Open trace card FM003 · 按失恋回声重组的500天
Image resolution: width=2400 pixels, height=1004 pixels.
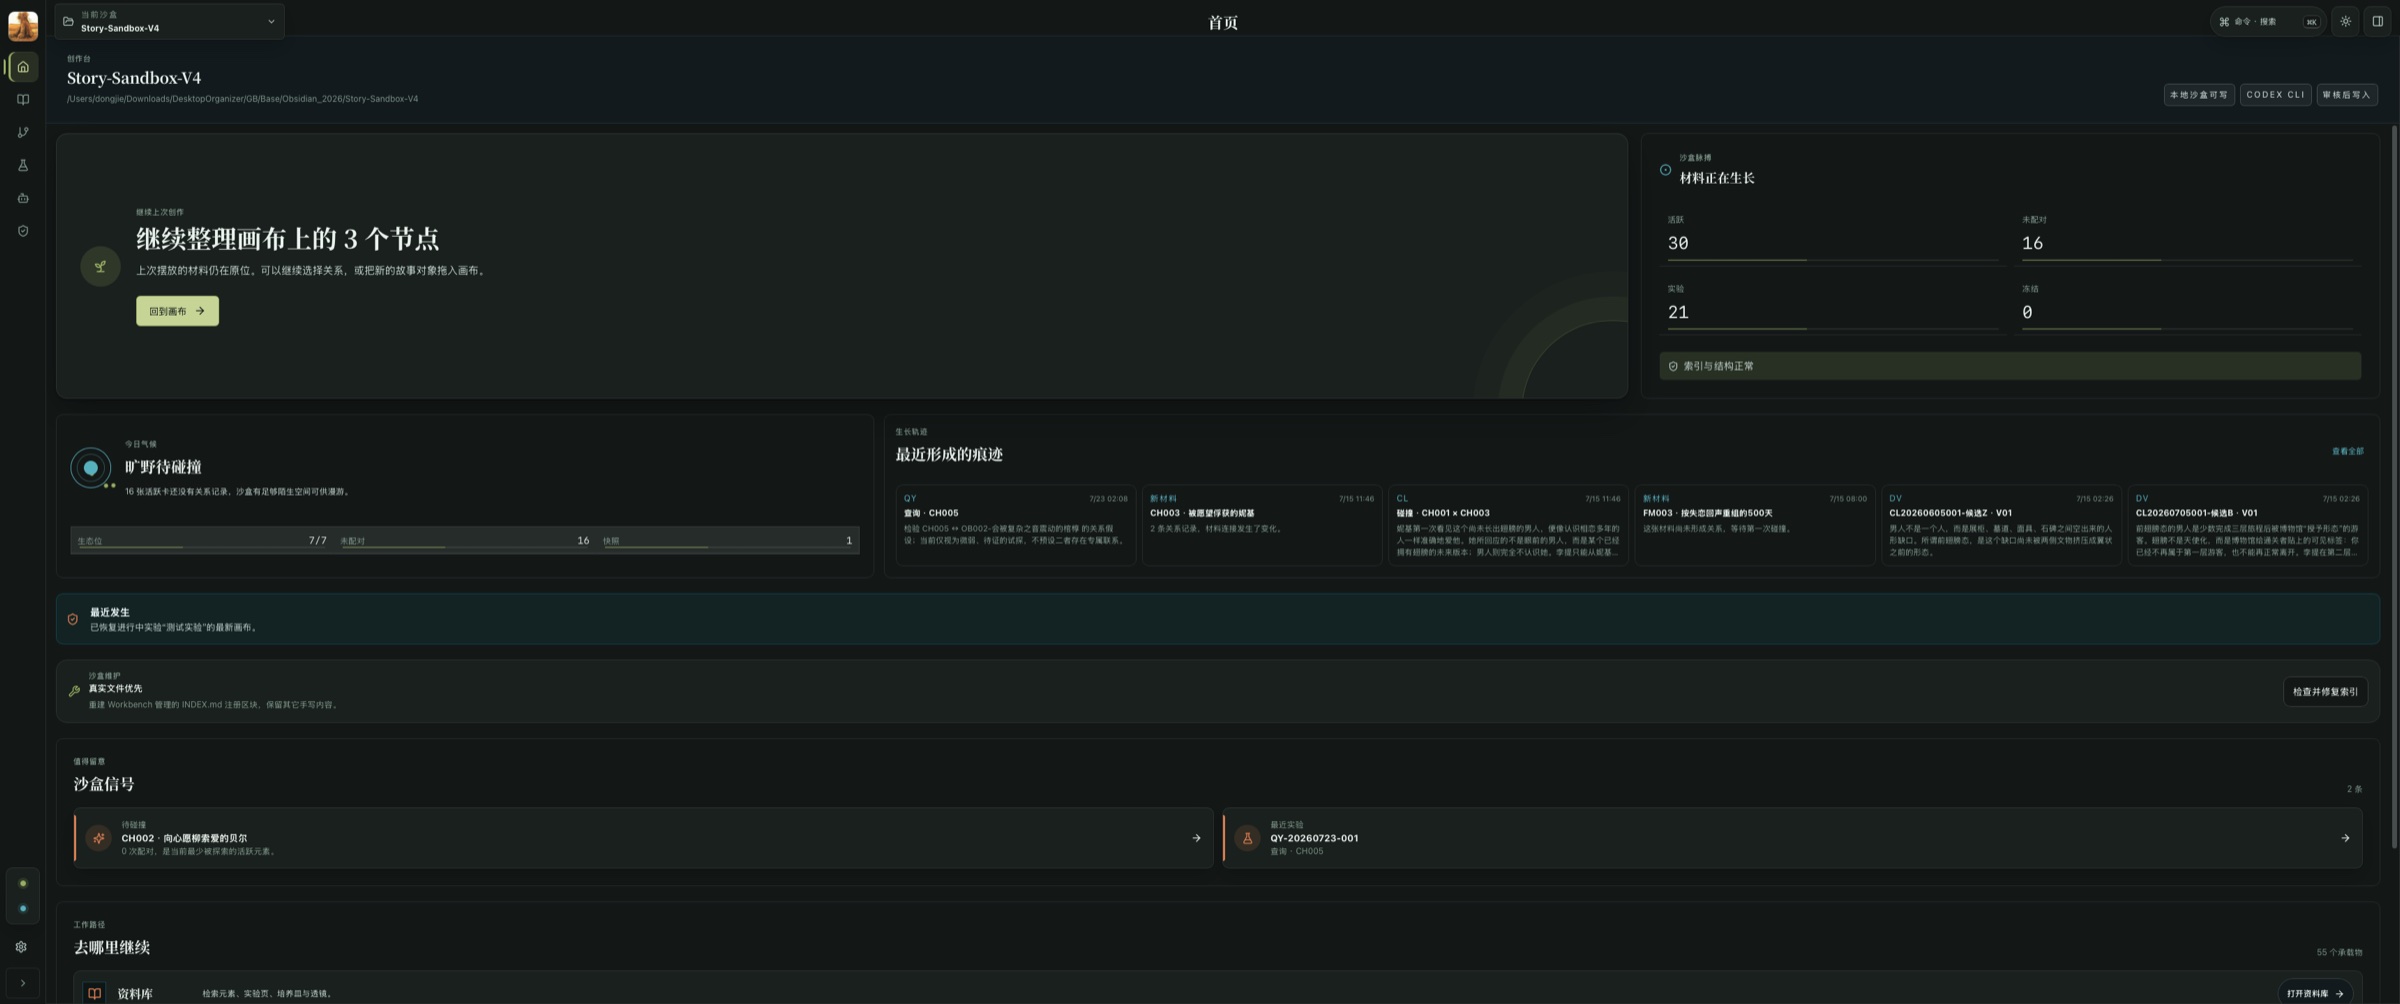coord(1755,525)
